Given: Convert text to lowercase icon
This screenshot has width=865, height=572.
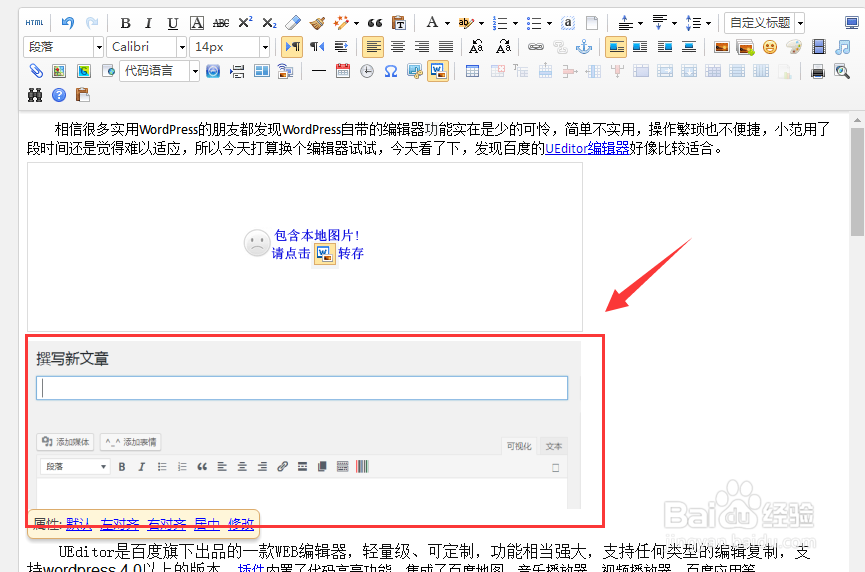Looking at the screenshot, I should pos(503,47).
